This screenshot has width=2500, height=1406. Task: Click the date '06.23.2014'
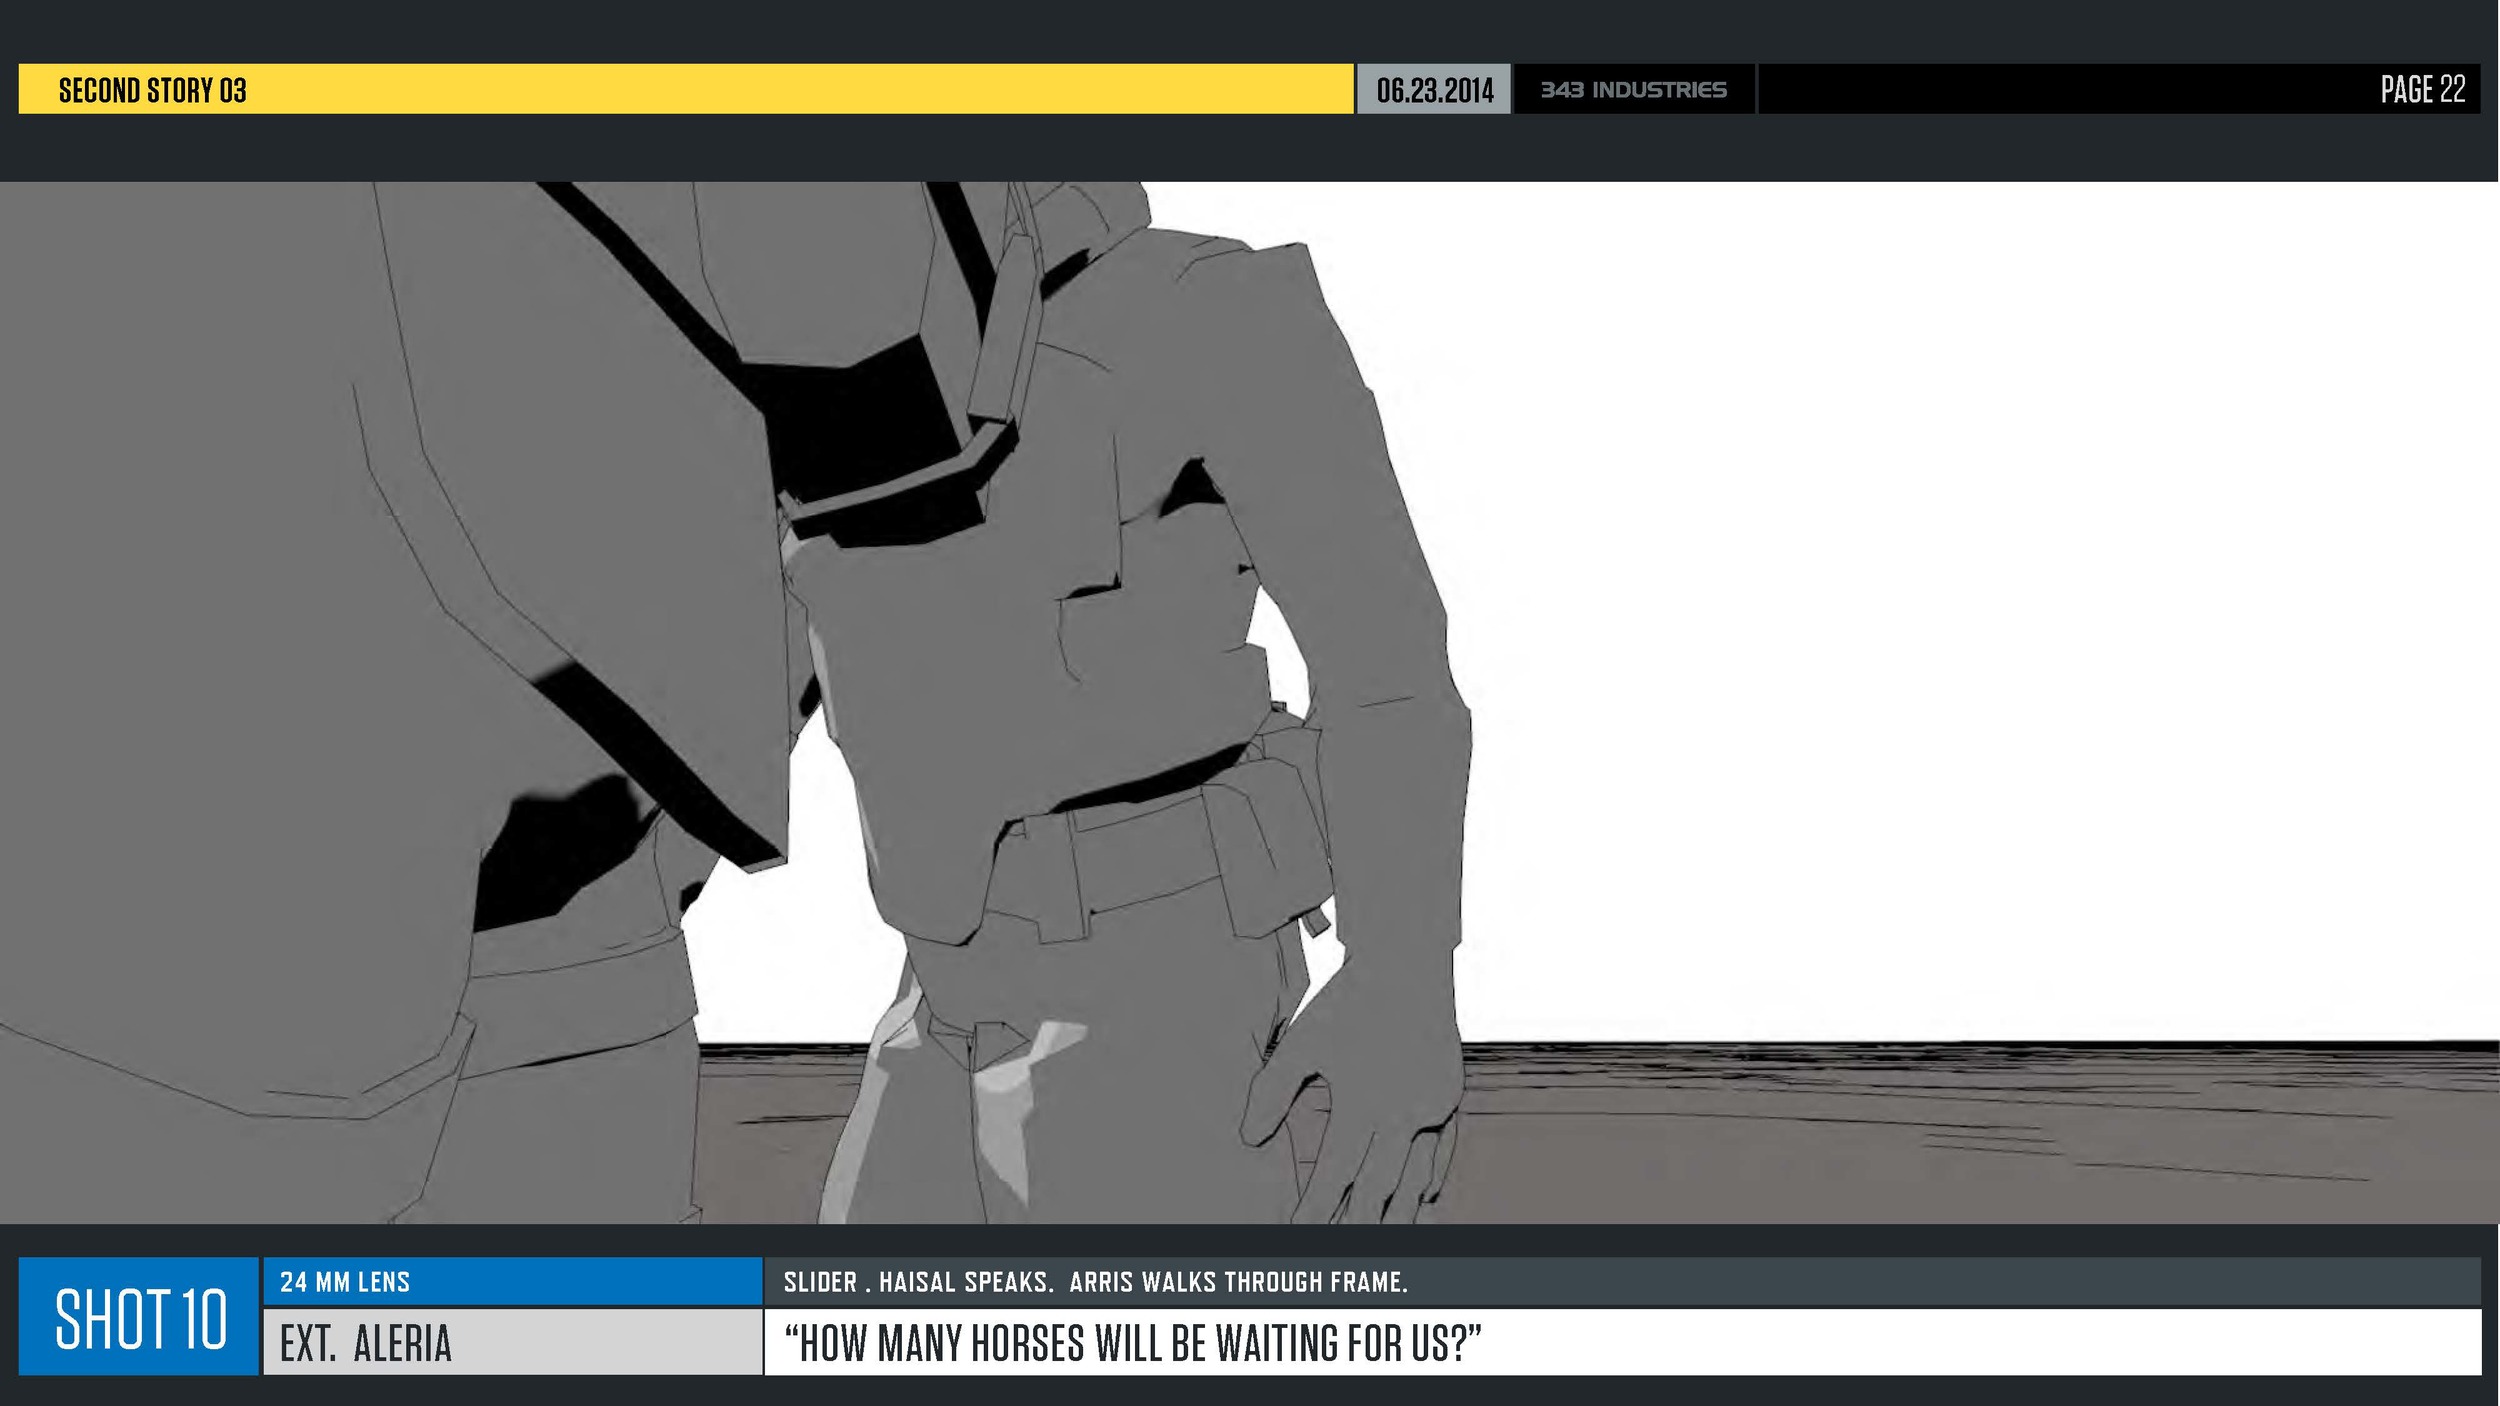click(x=1434, y=90)
